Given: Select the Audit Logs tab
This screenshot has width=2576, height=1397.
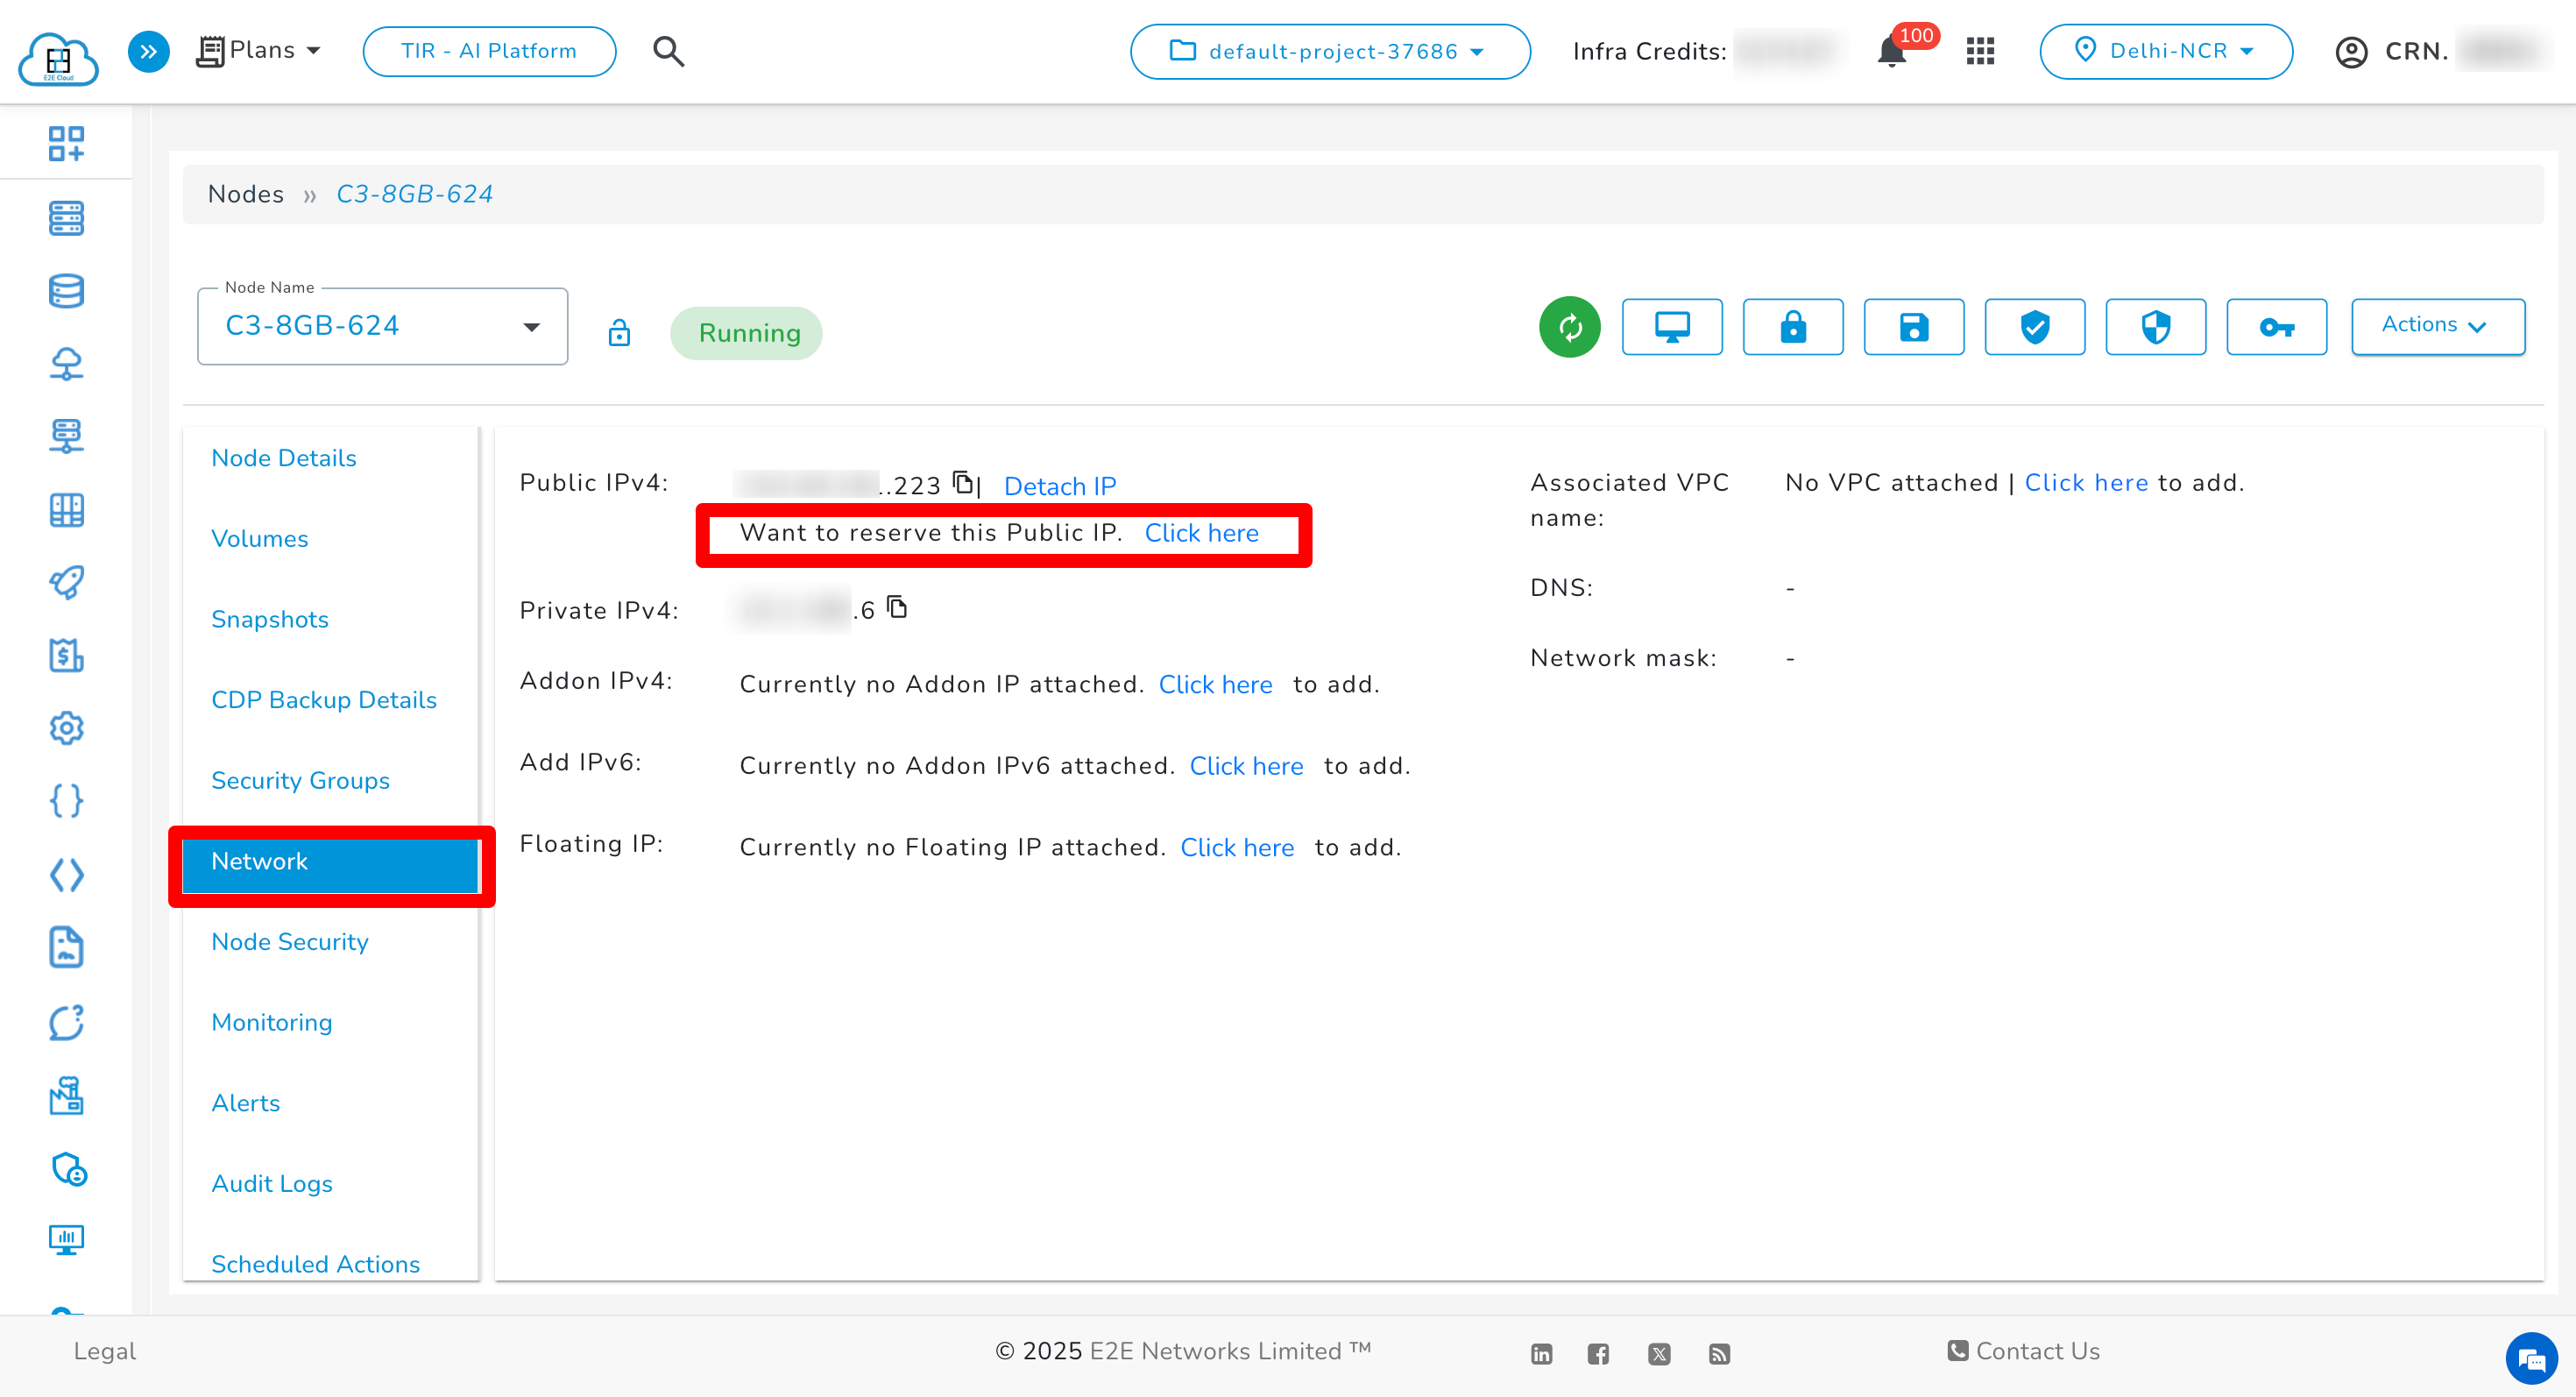Looking at the screenshot, I should click(272, 1184).
